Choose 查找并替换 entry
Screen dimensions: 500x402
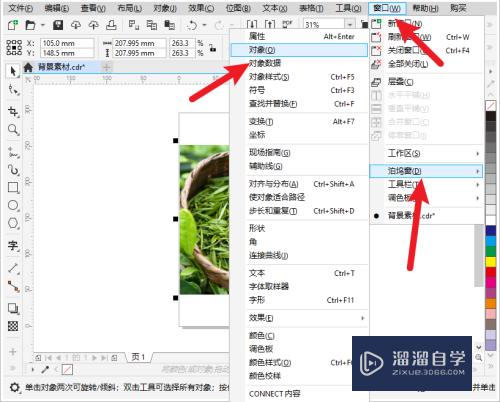299,104
